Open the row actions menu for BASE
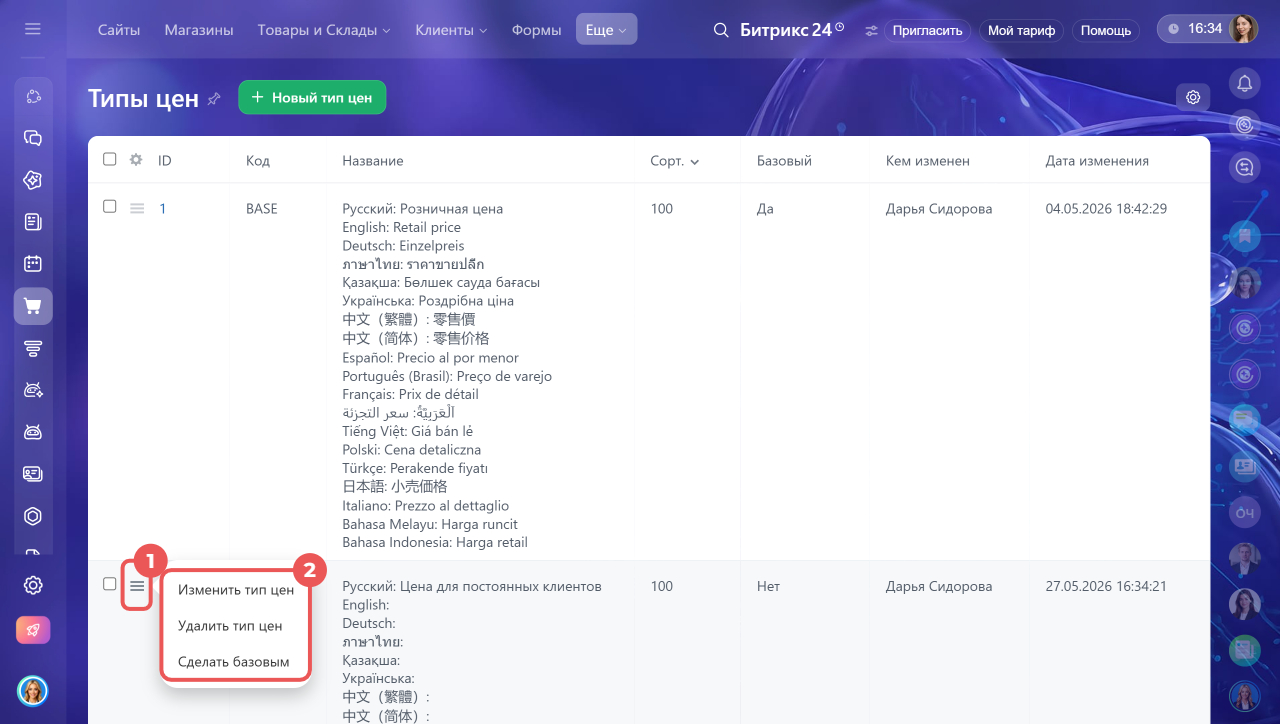This screenshot has height=724, width=1280. tap(137, 208)
